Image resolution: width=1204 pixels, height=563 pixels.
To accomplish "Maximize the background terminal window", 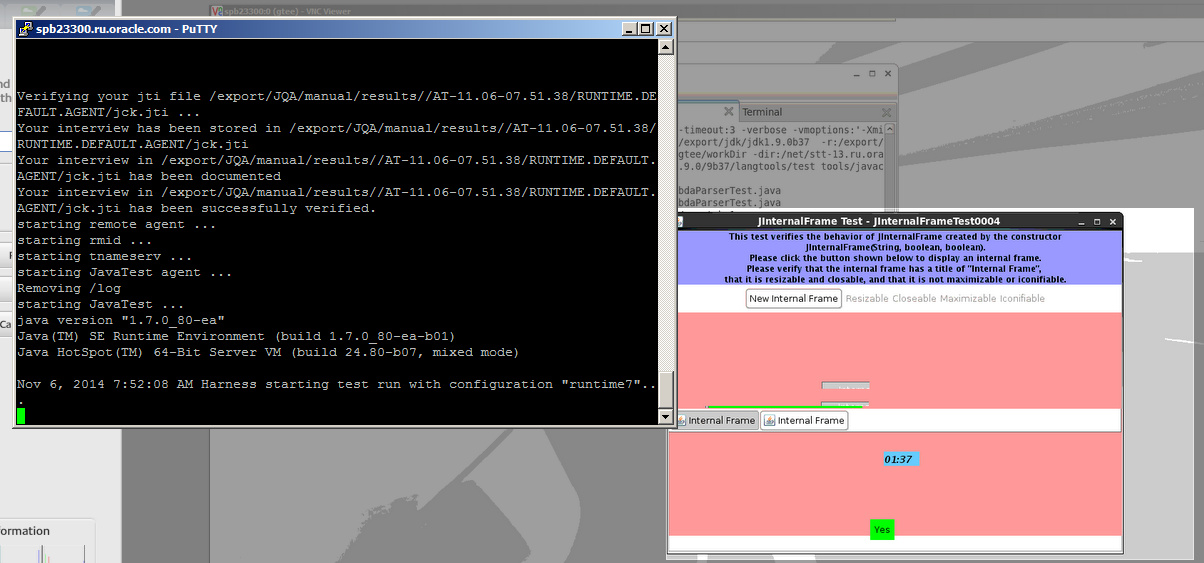I will pyautogui.click(x=871, y=74).
